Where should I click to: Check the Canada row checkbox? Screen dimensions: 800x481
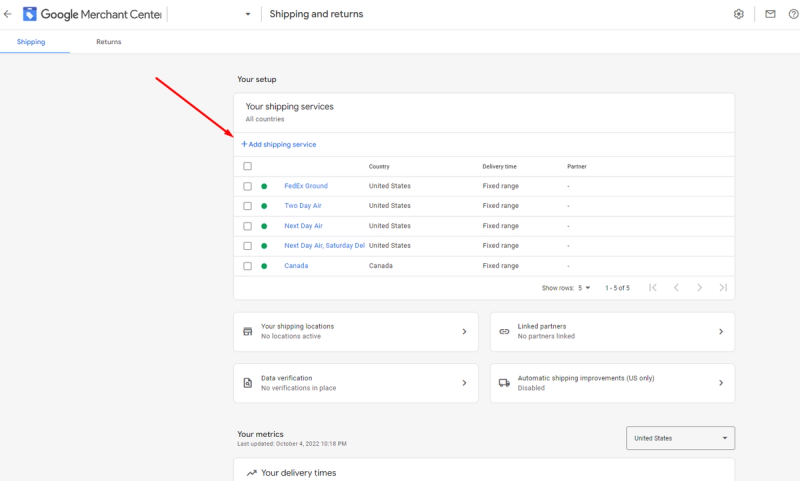pyautogui.click(x=247, y=266)
